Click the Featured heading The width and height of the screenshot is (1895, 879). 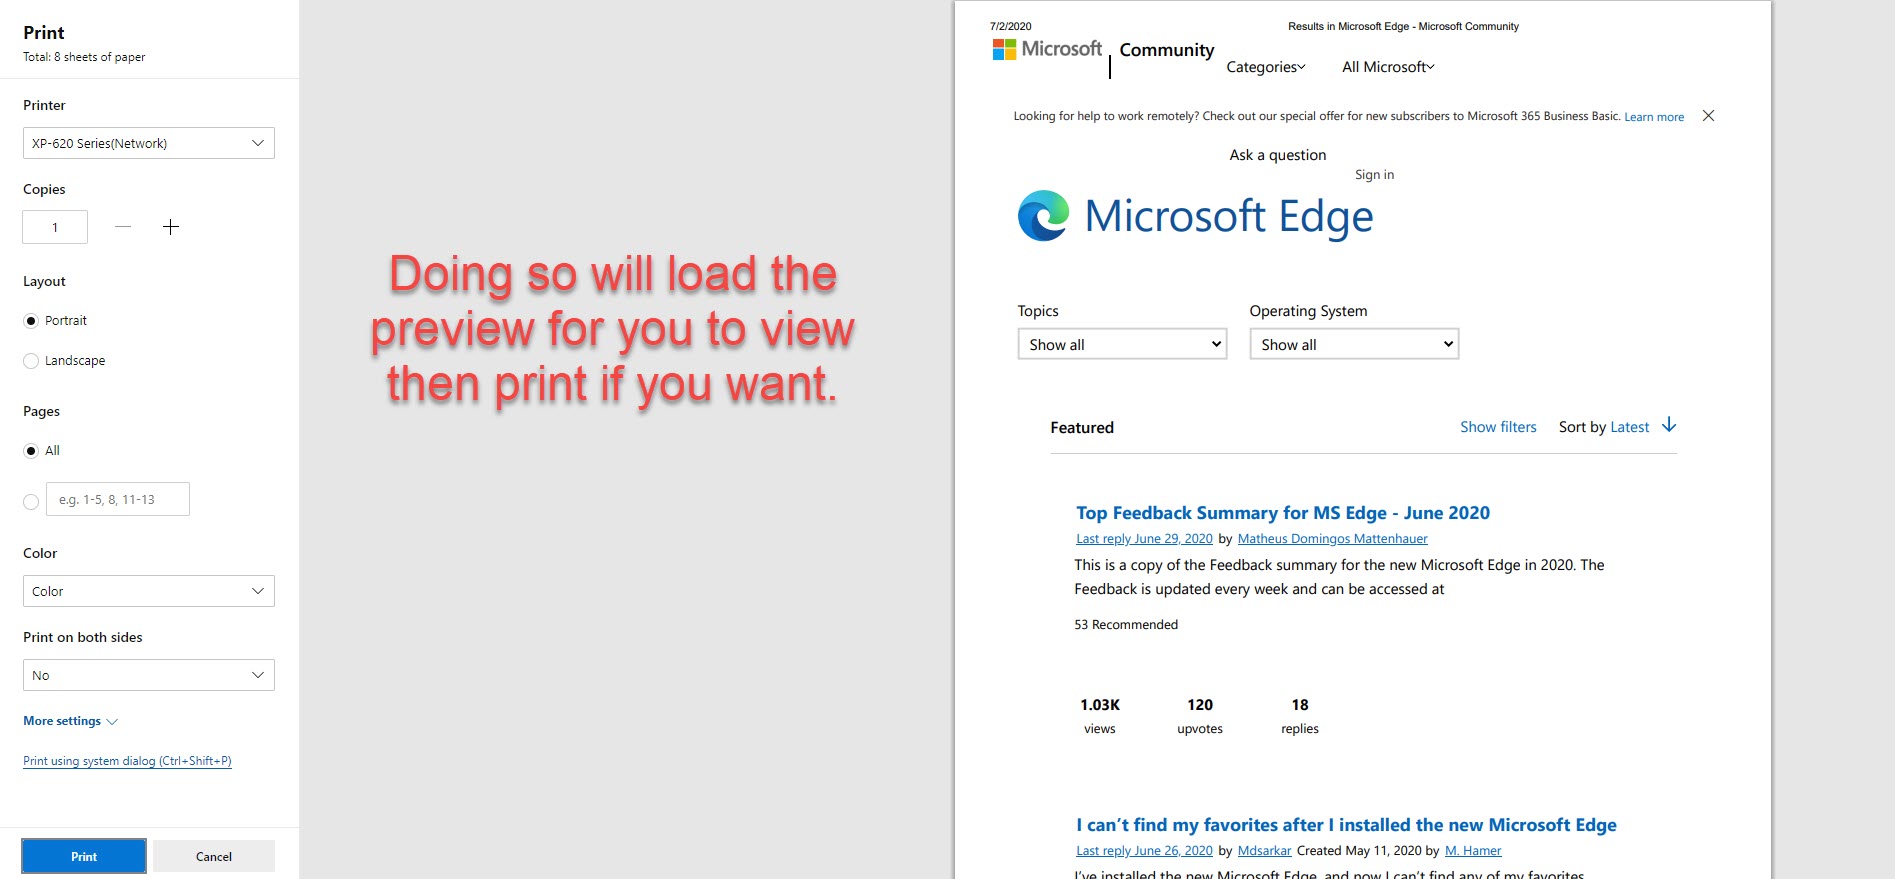click(1082, 428)
